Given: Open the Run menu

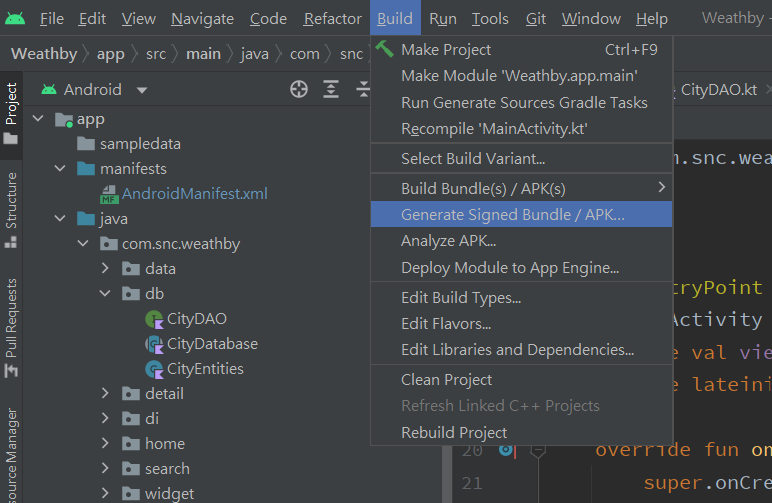Looking at the screenshot, I should pos(443,19).
